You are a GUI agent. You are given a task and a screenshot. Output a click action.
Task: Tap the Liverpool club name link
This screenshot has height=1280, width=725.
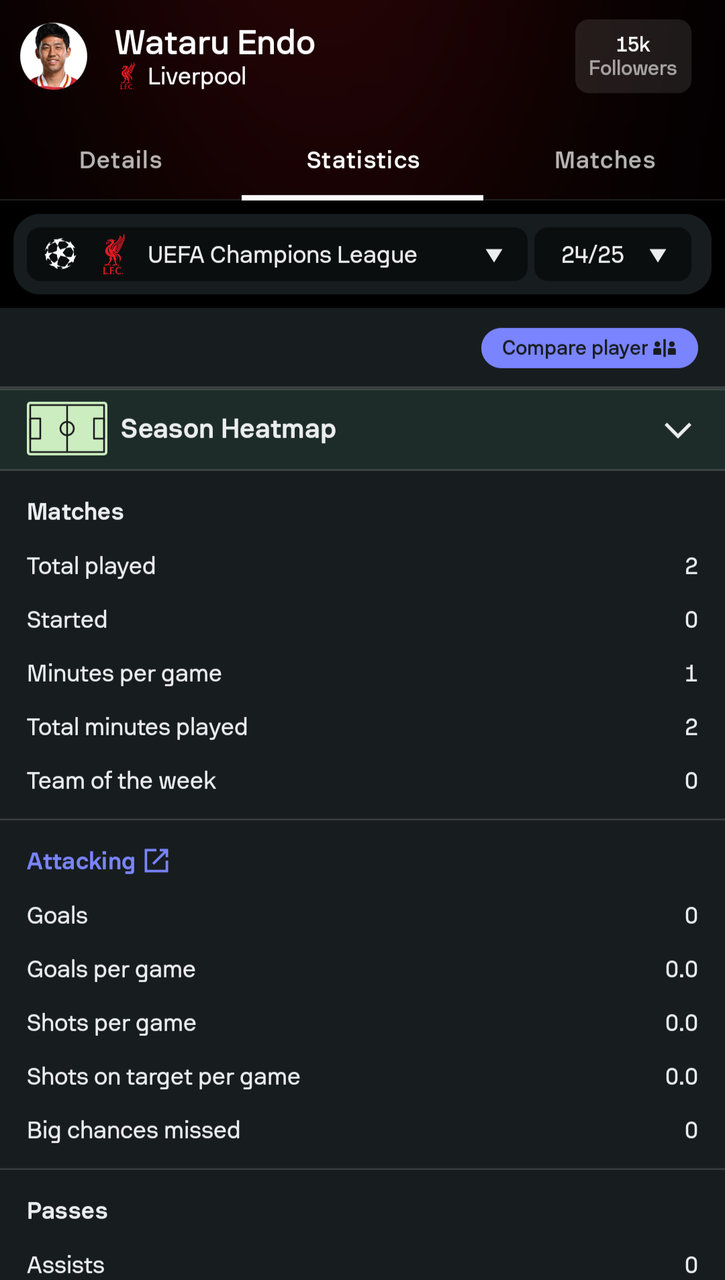(197, 77)
